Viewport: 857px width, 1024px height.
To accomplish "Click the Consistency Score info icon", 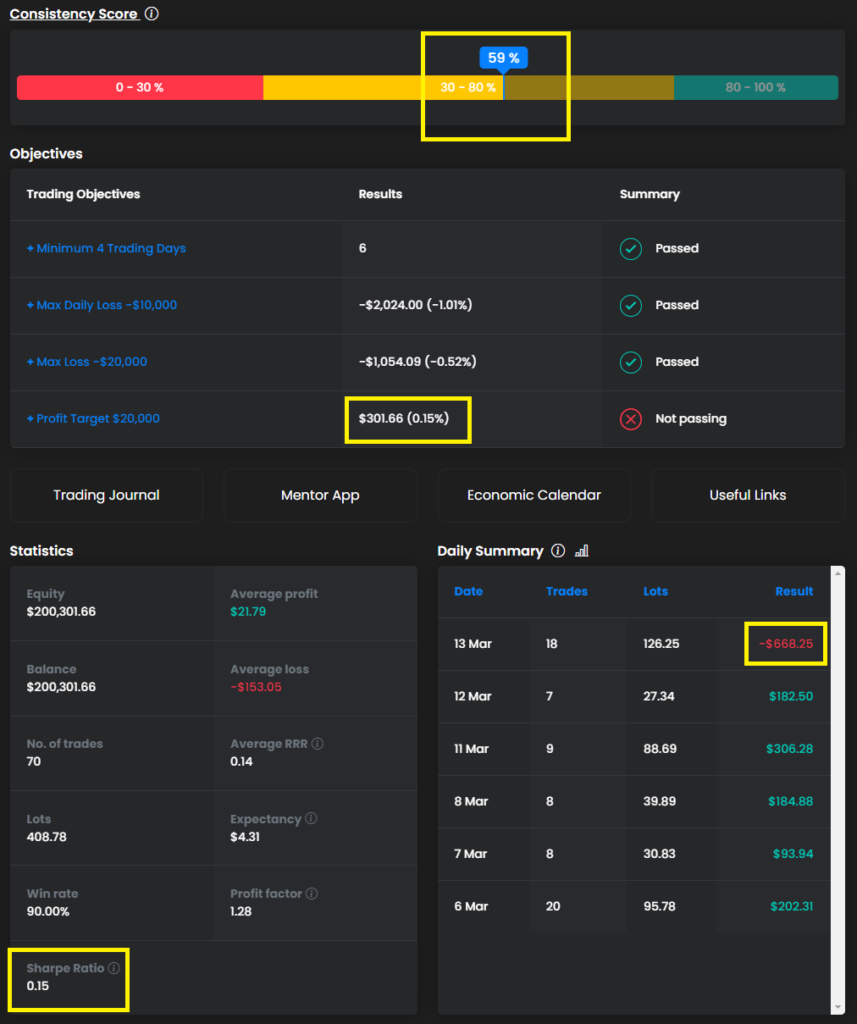I will click(x=151, y=14).
